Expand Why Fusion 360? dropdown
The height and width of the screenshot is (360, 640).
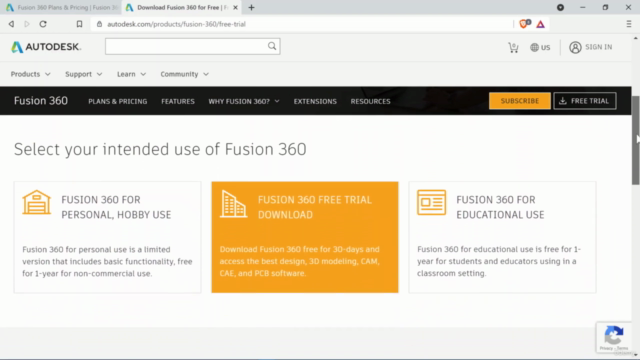(x=244, y=101)
